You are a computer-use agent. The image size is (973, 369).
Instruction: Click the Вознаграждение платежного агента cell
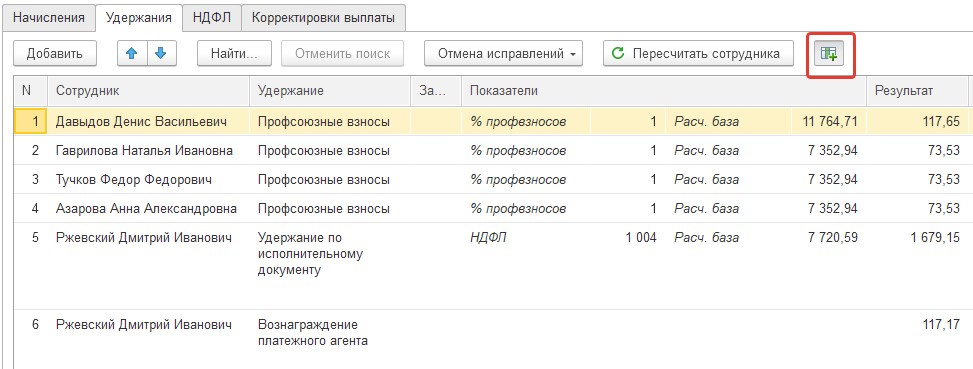pyautogui.click(x=313, y=332)
